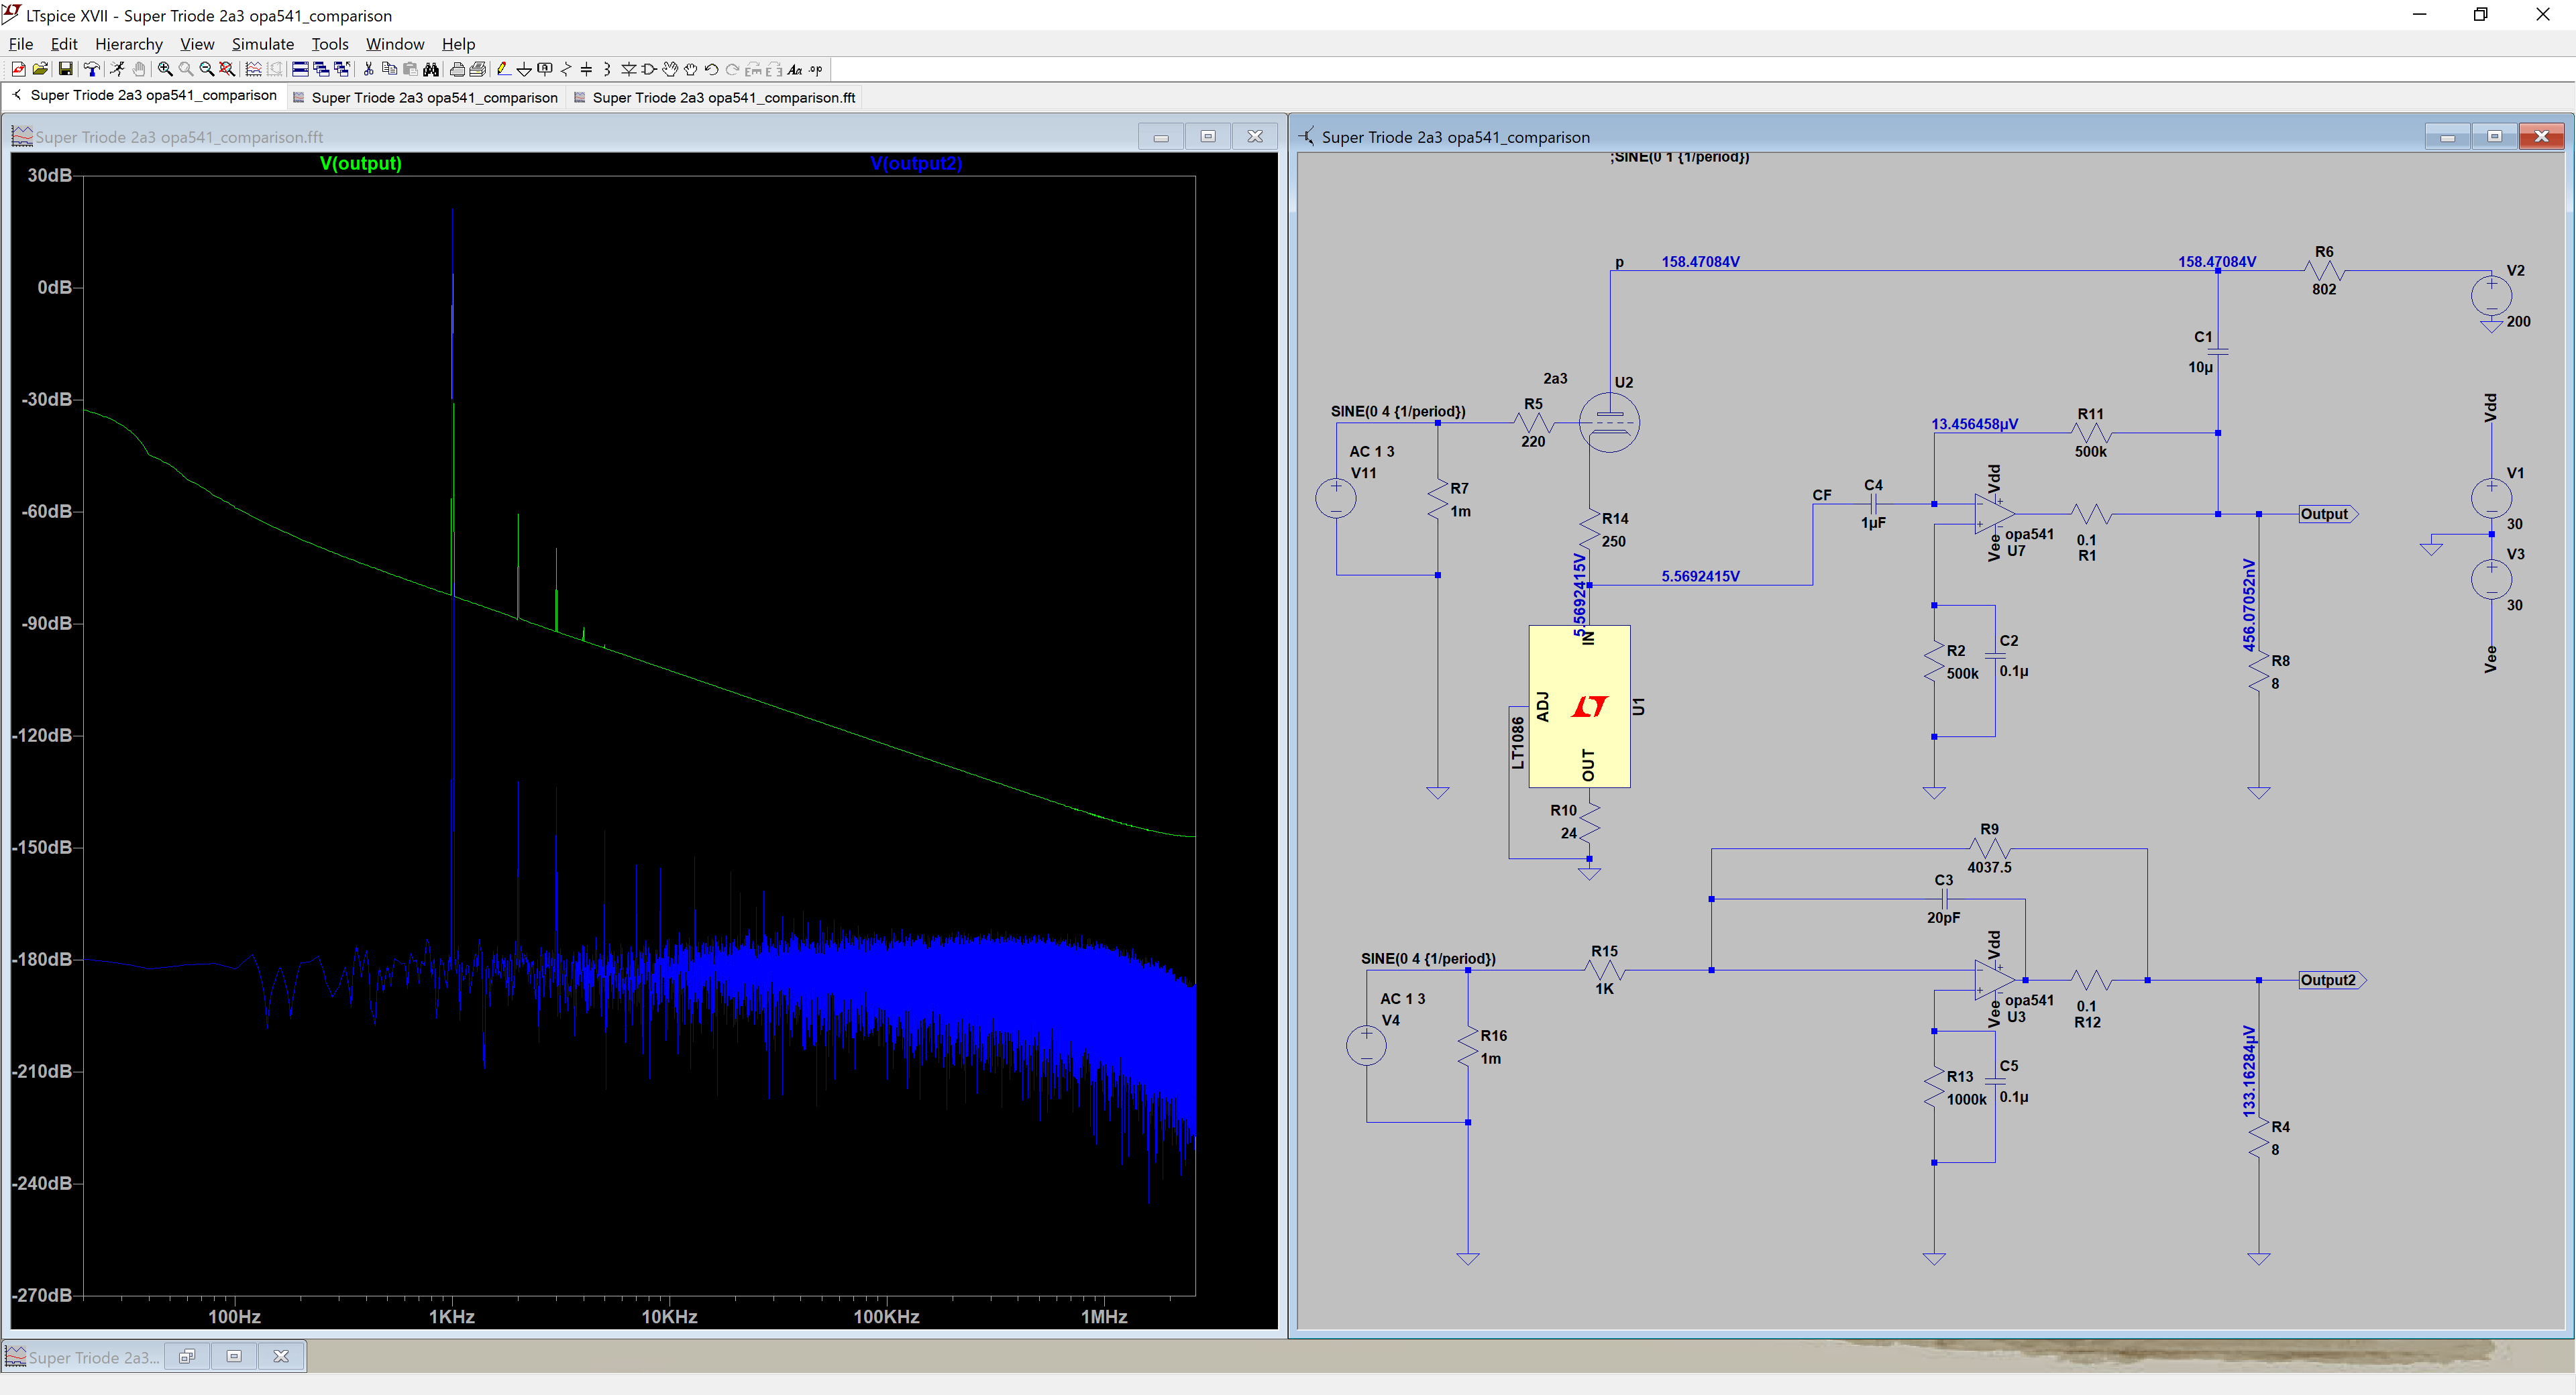Maximize the FFT plot sub-window

1208,136
